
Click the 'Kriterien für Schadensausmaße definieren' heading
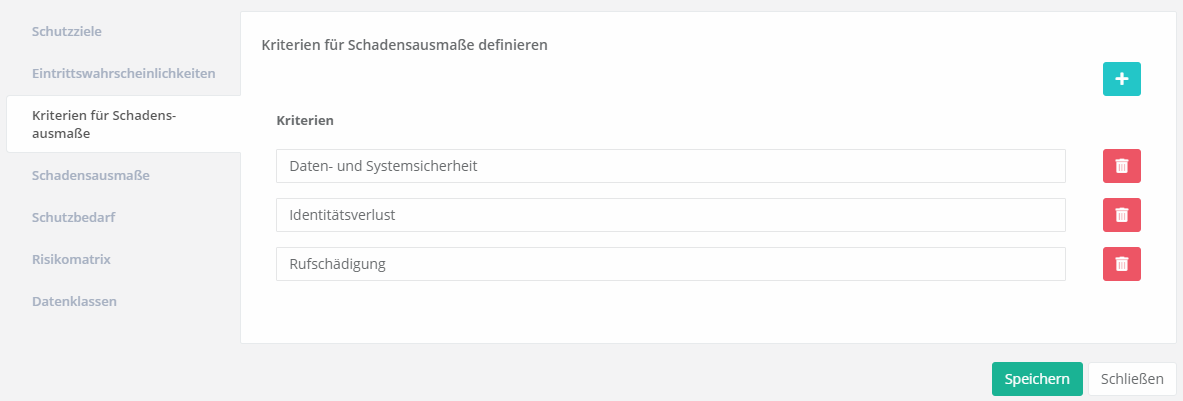404,45
